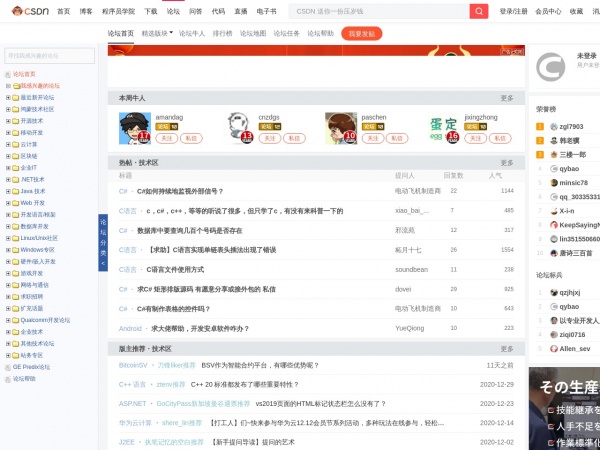The width and height of the screenshot is (600, 450).
Task: Click 韩老猿's avatar in 荣誉榜
Action: tap(554, 141)
